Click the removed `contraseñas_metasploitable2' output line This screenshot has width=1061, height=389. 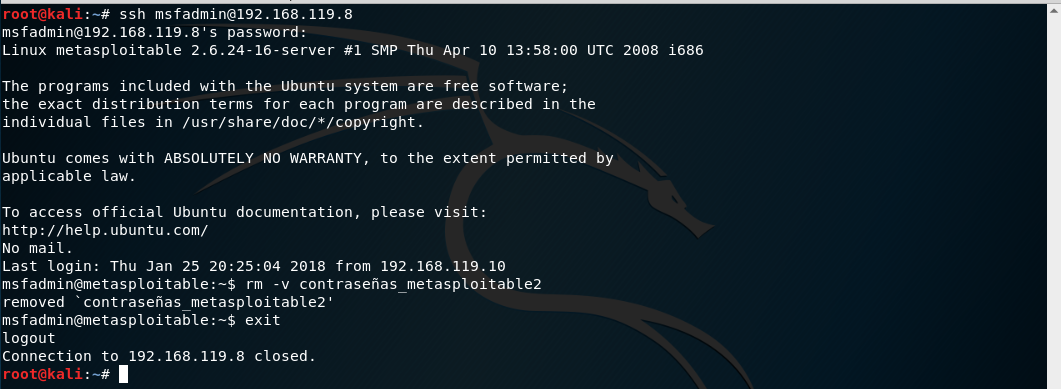click(168, 302)
